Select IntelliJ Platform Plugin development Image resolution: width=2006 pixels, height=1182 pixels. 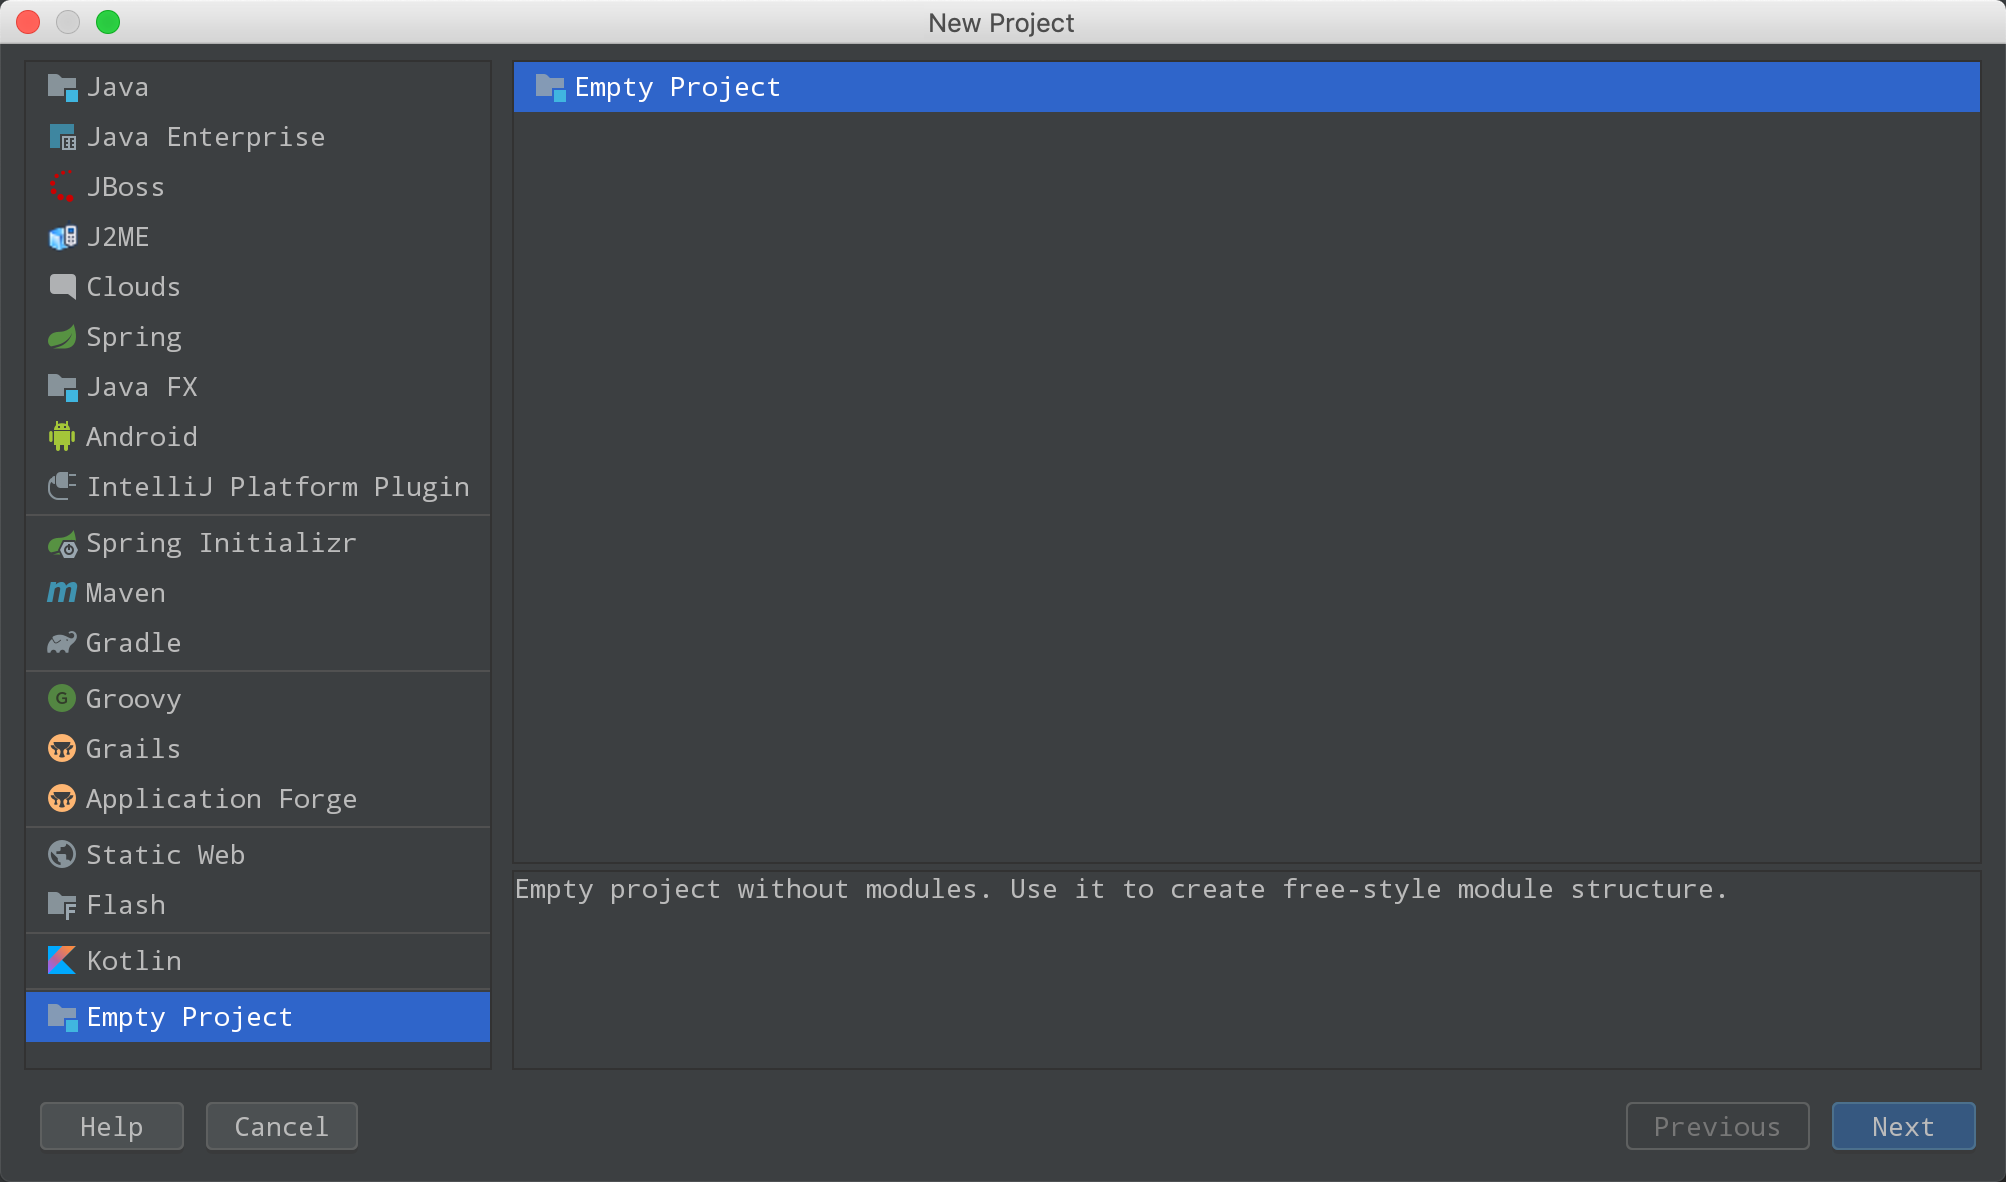[278, 487]
